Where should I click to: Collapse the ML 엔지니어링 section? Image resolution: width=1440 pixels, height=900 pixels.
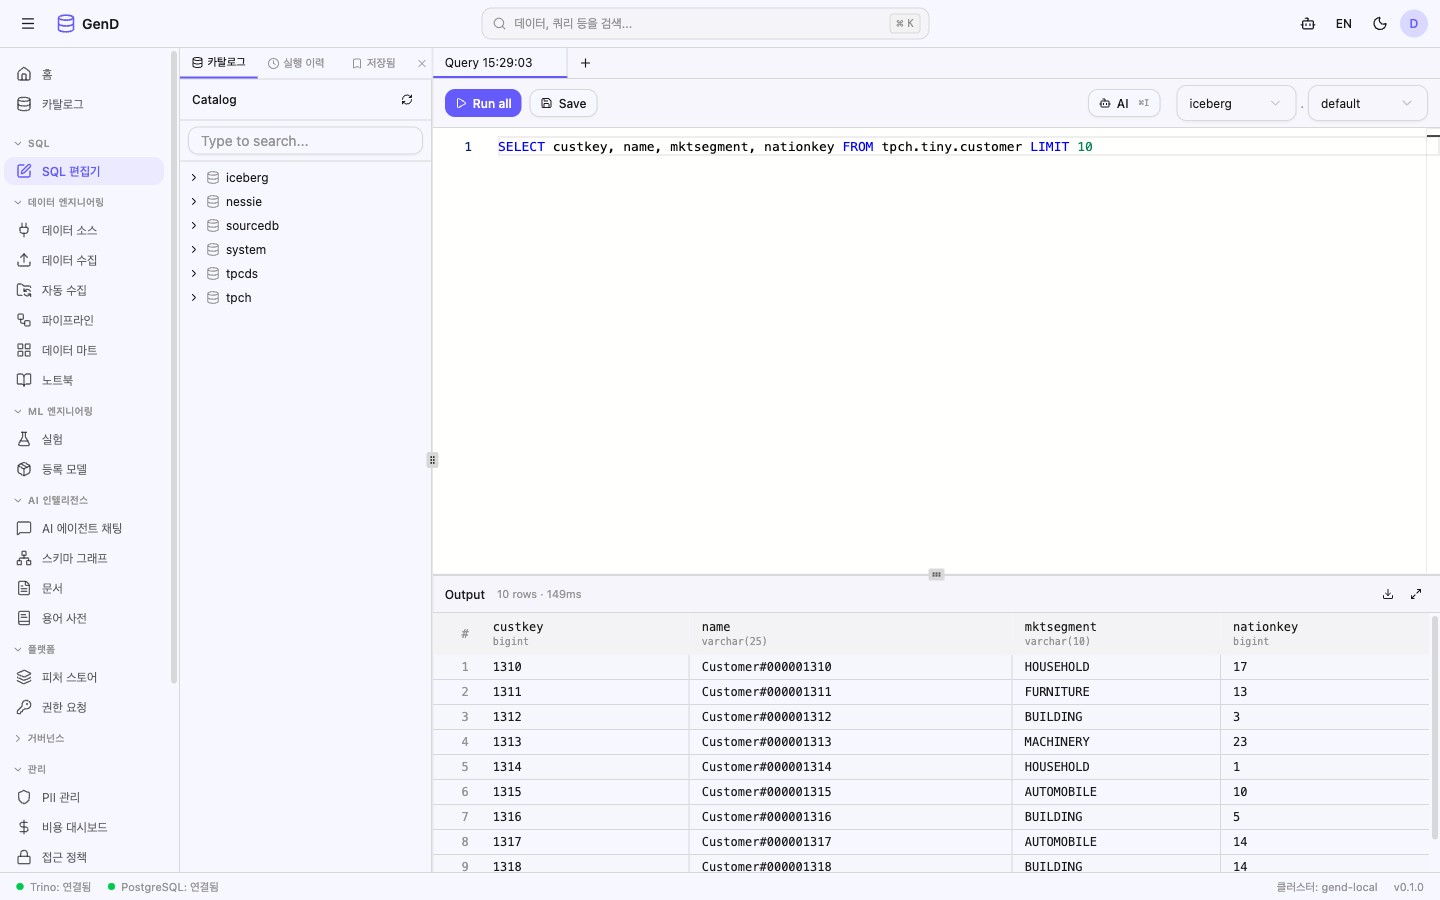coord(53,411)
